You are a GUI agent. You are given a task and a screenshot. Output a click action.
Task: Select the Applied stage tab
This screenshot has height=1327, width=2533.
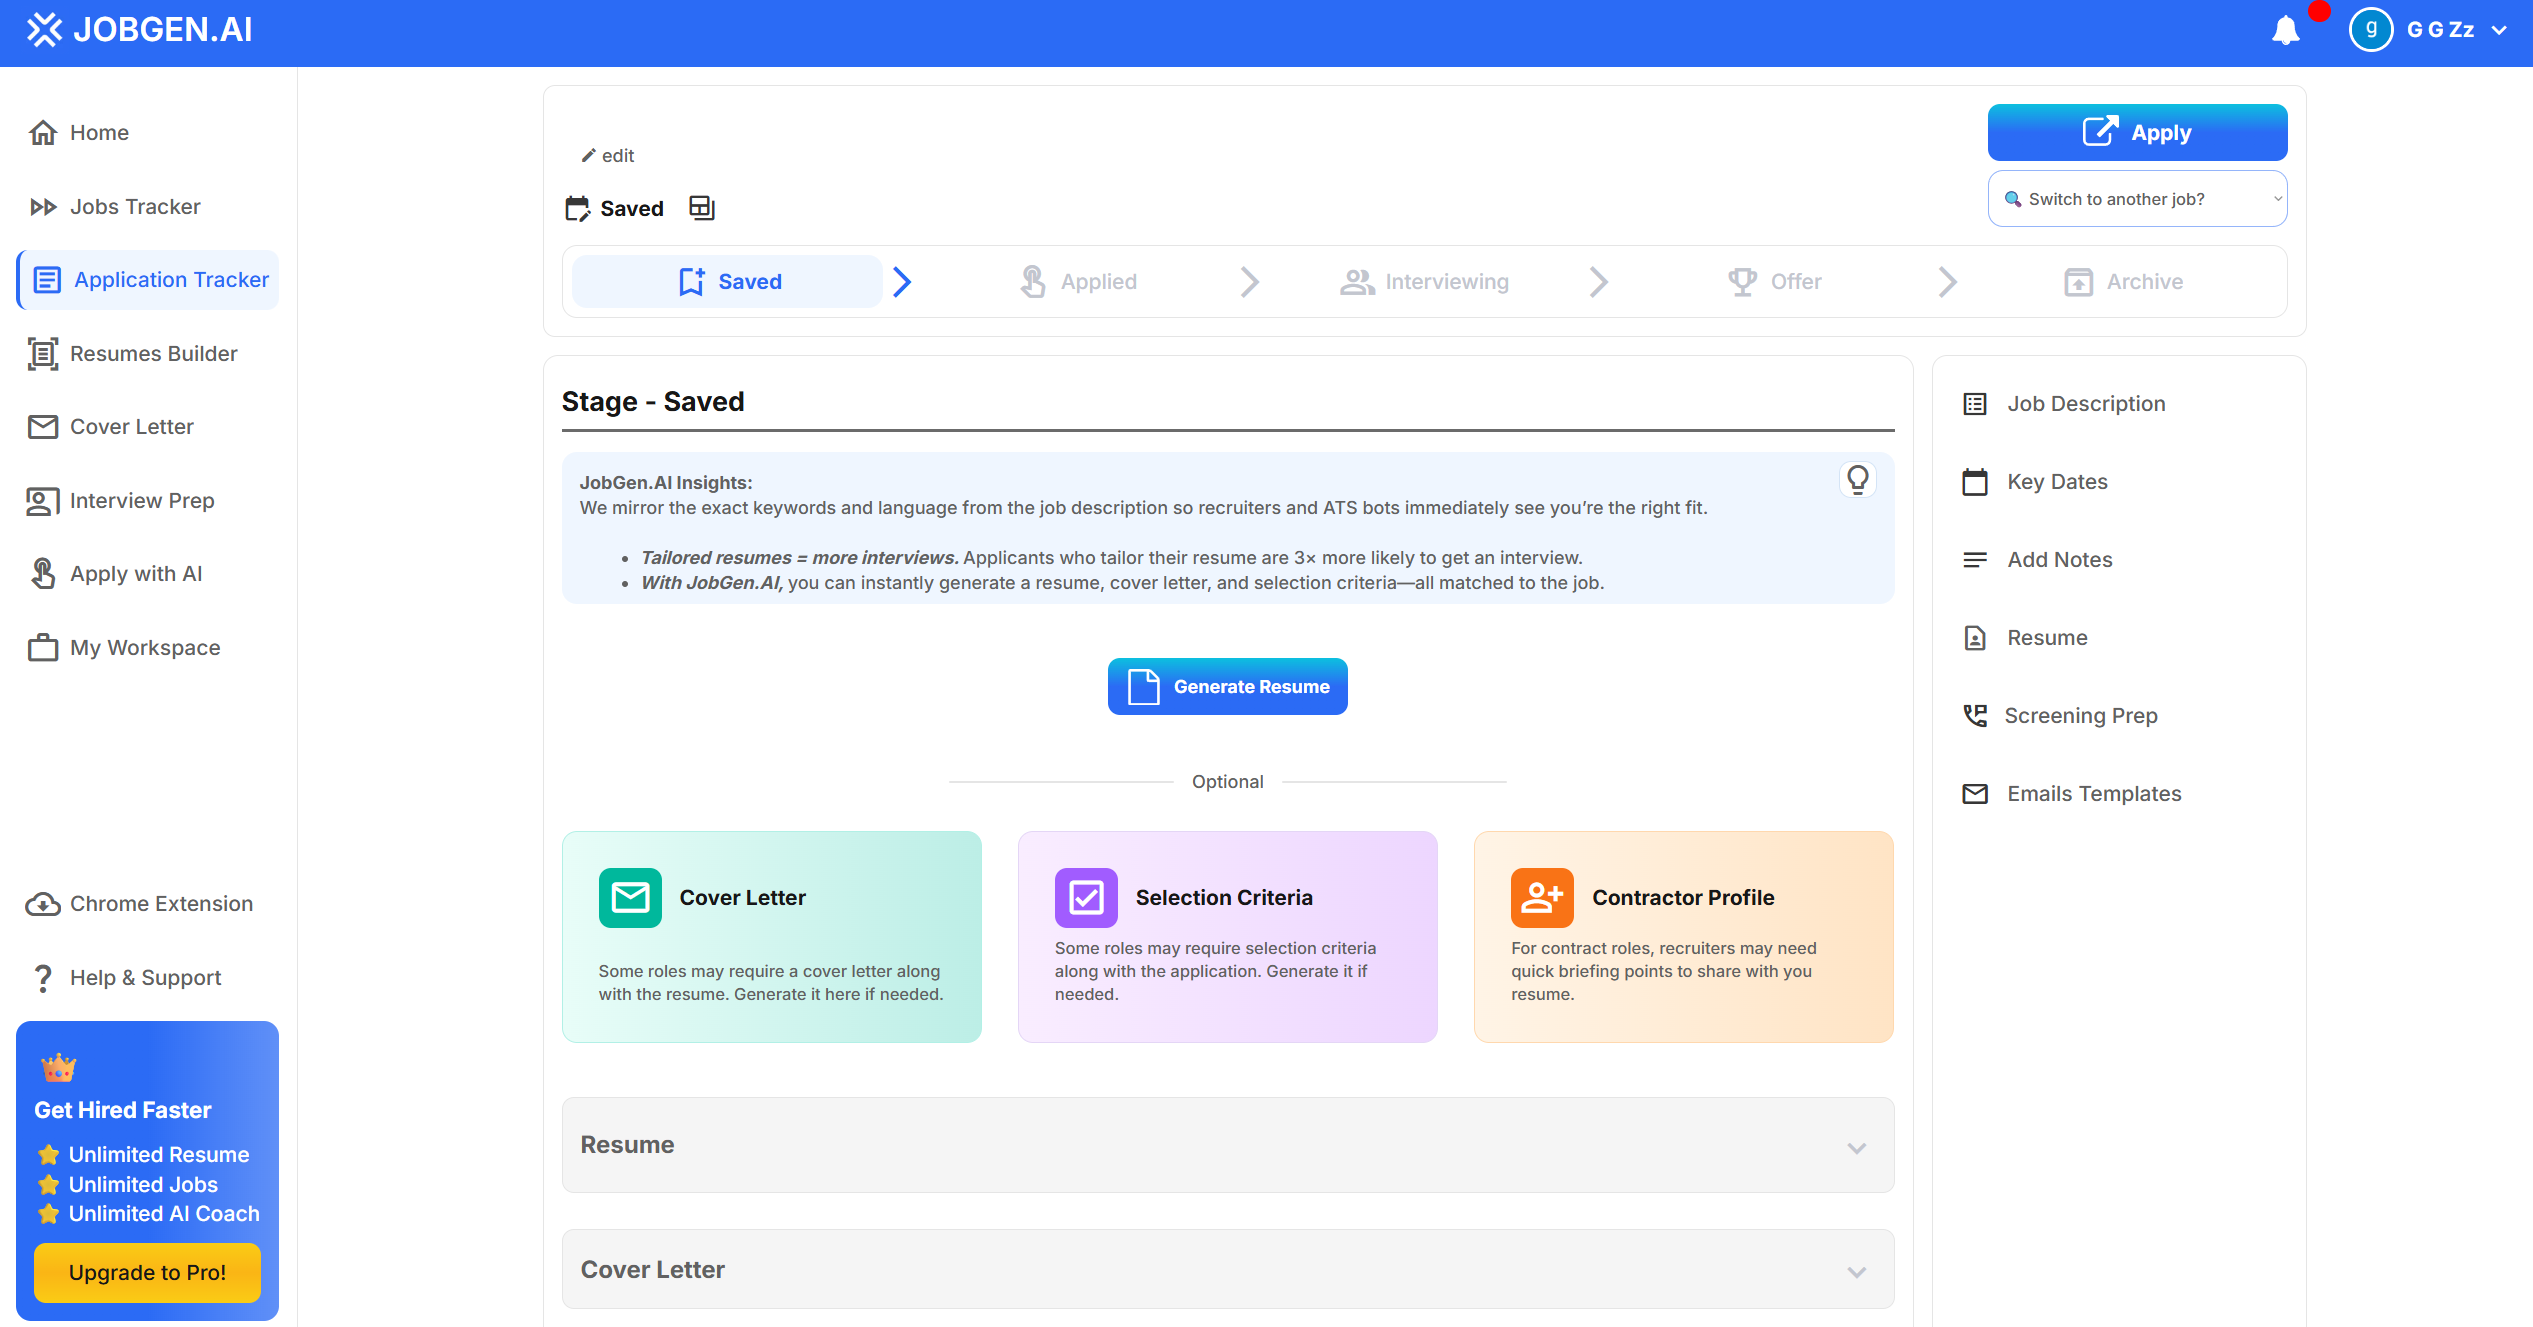tap(1078, 282)
